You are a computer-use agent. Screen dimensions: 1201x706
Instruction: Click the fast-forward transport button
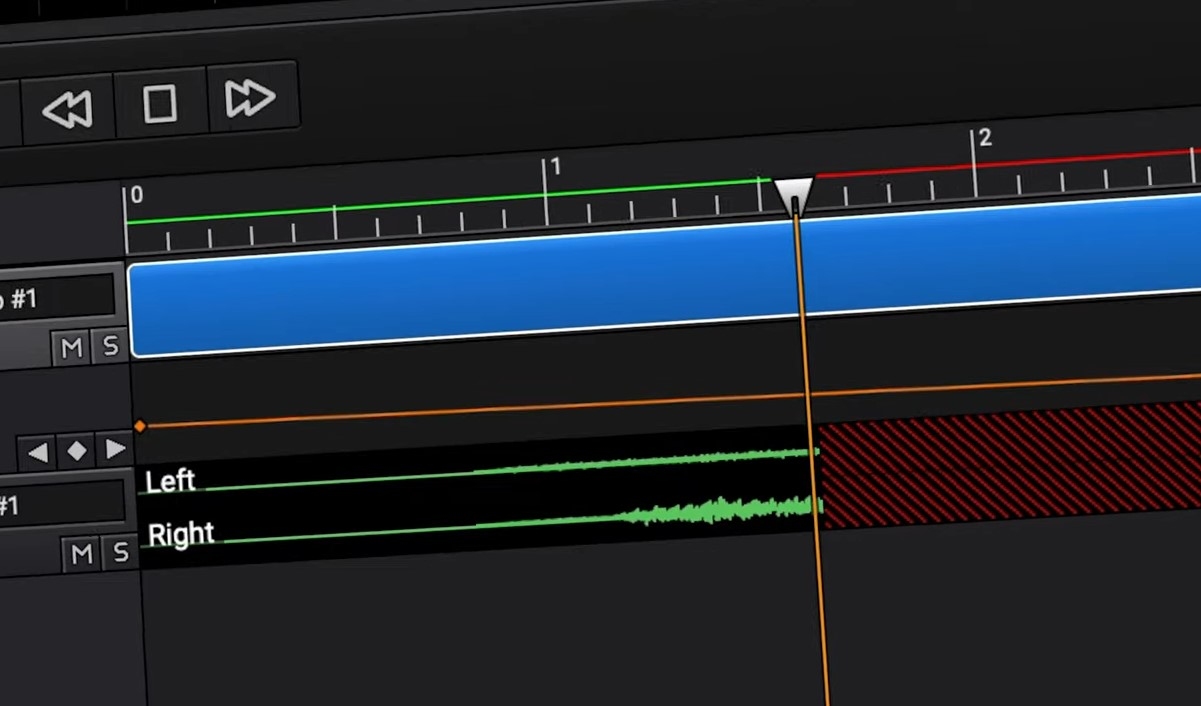click(250, 98)
